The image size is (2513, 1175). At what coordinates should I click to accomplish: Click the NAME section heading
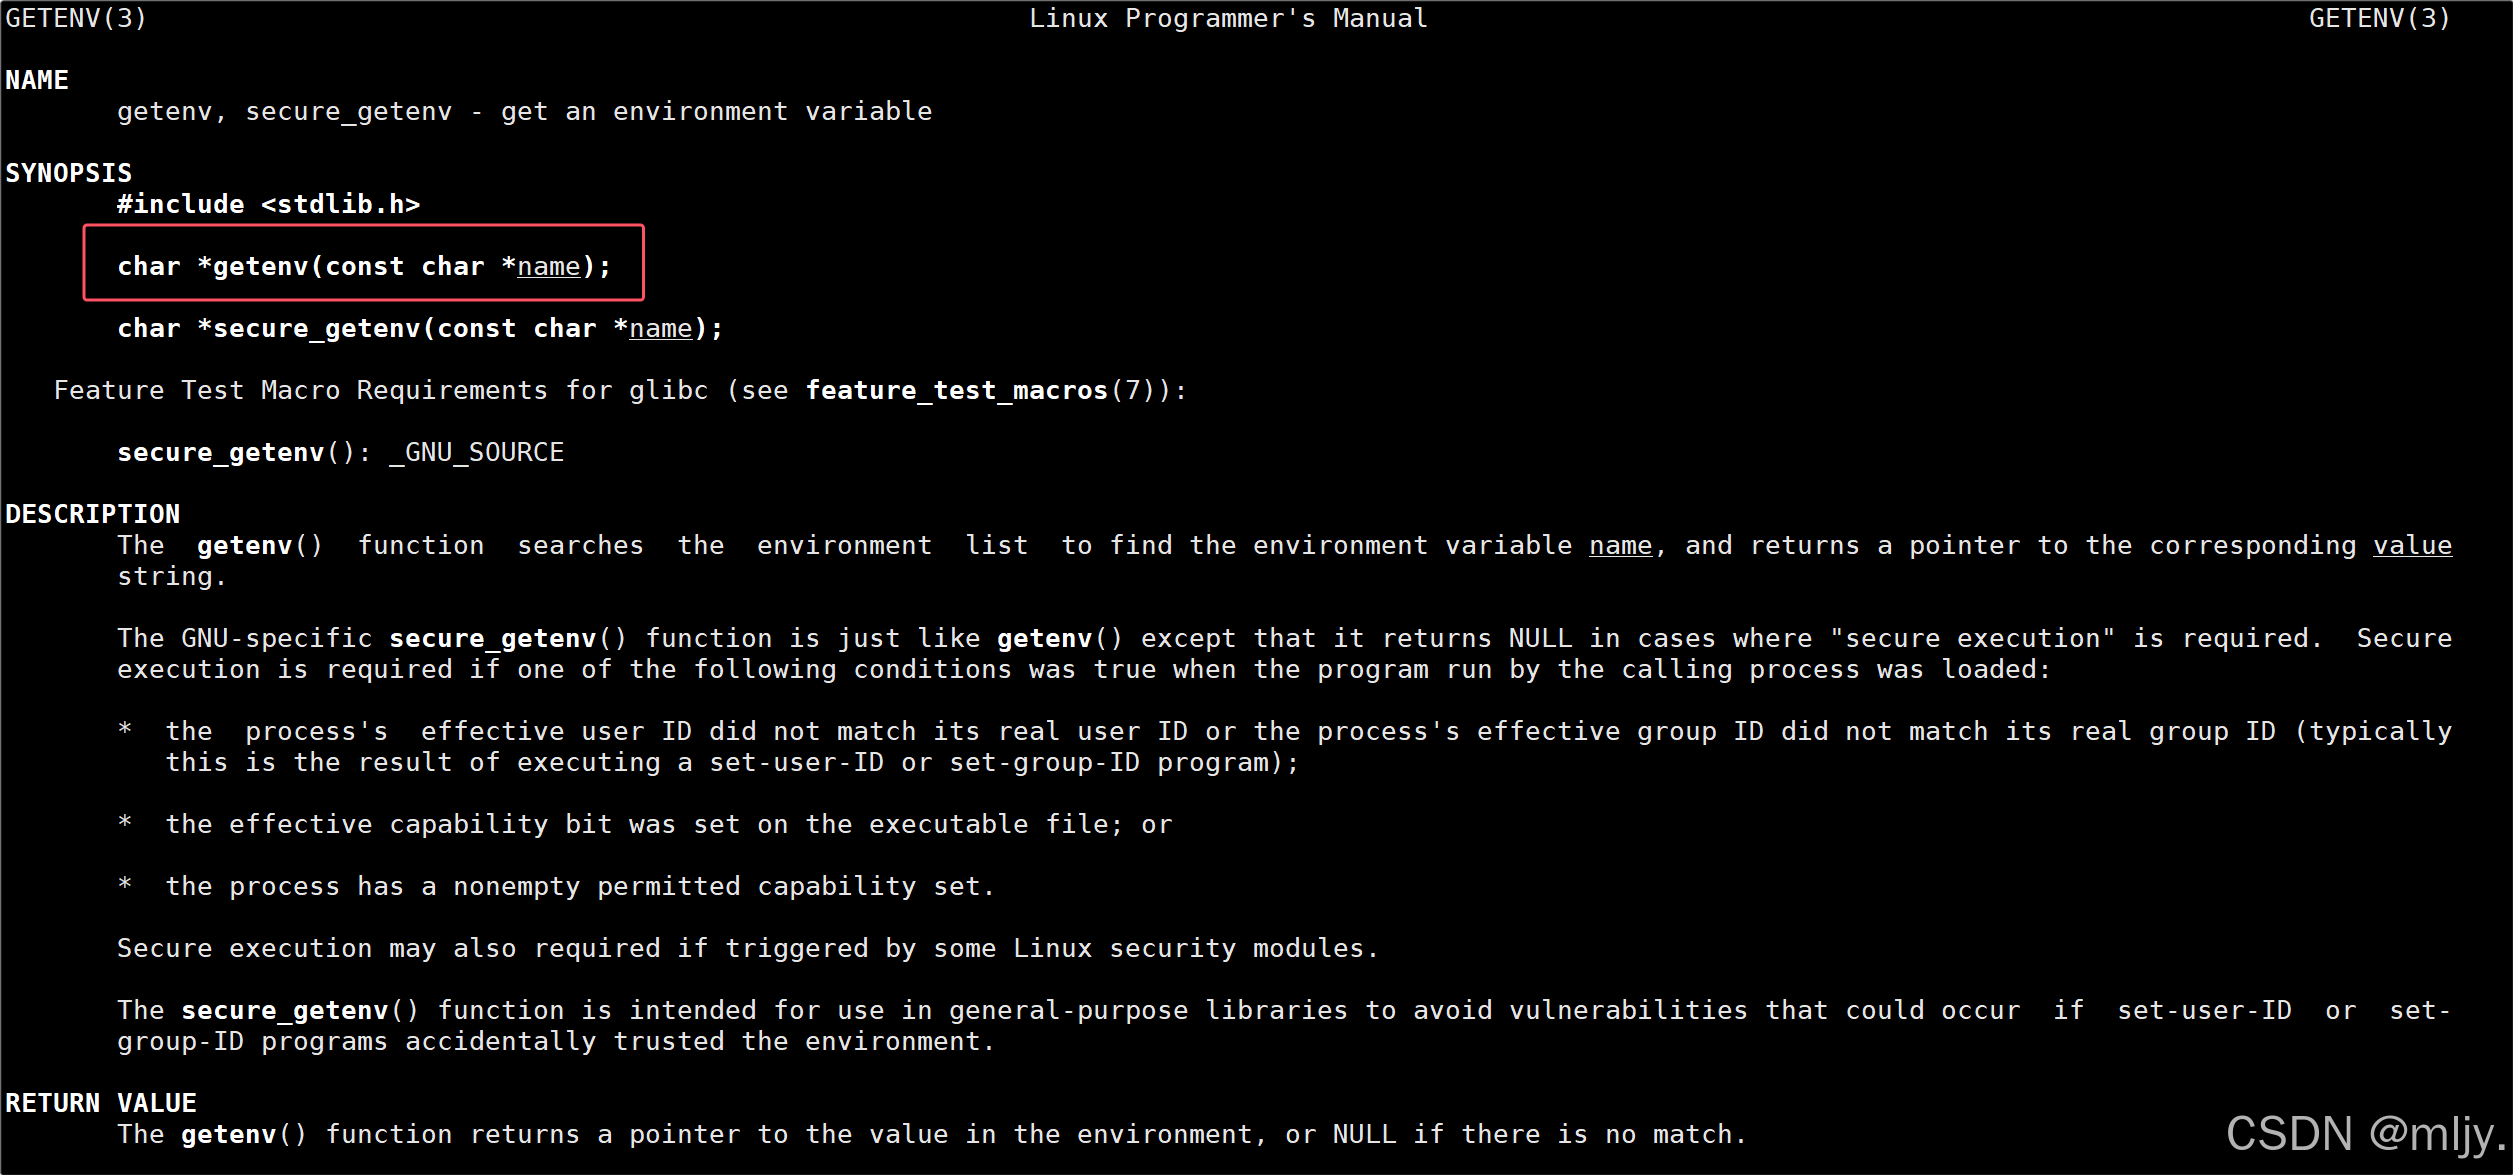click(x=37, y=80)
